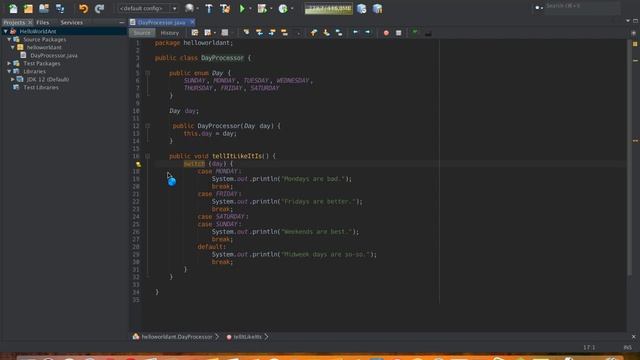Screen dimensions: 640x360
Task: Select DayProcessor.java in project tree
Action: point(54,56)
